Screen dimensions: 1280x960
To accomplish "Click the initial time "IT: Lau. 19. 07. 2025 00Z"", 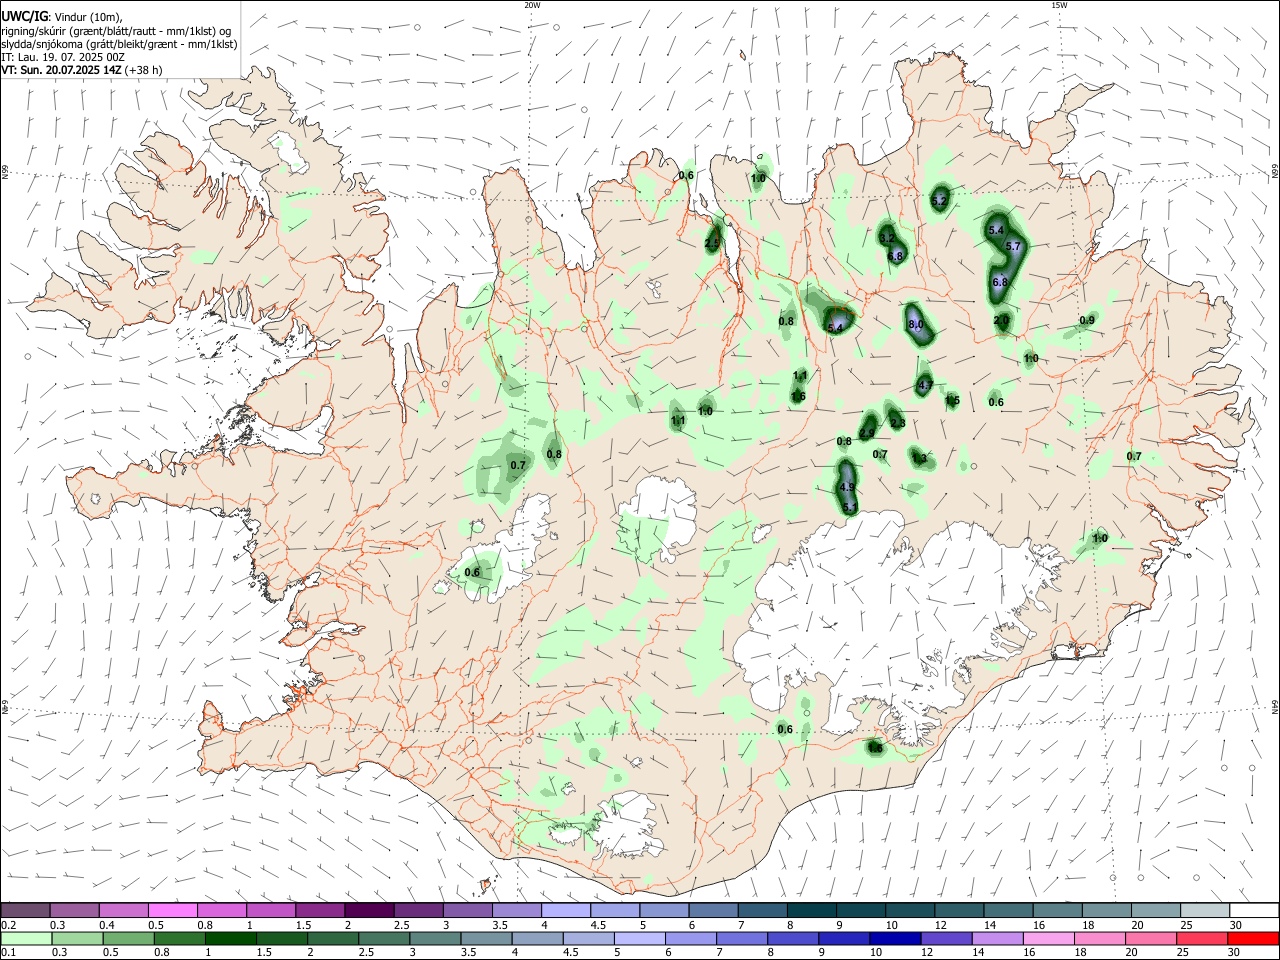I will [63, 57].
